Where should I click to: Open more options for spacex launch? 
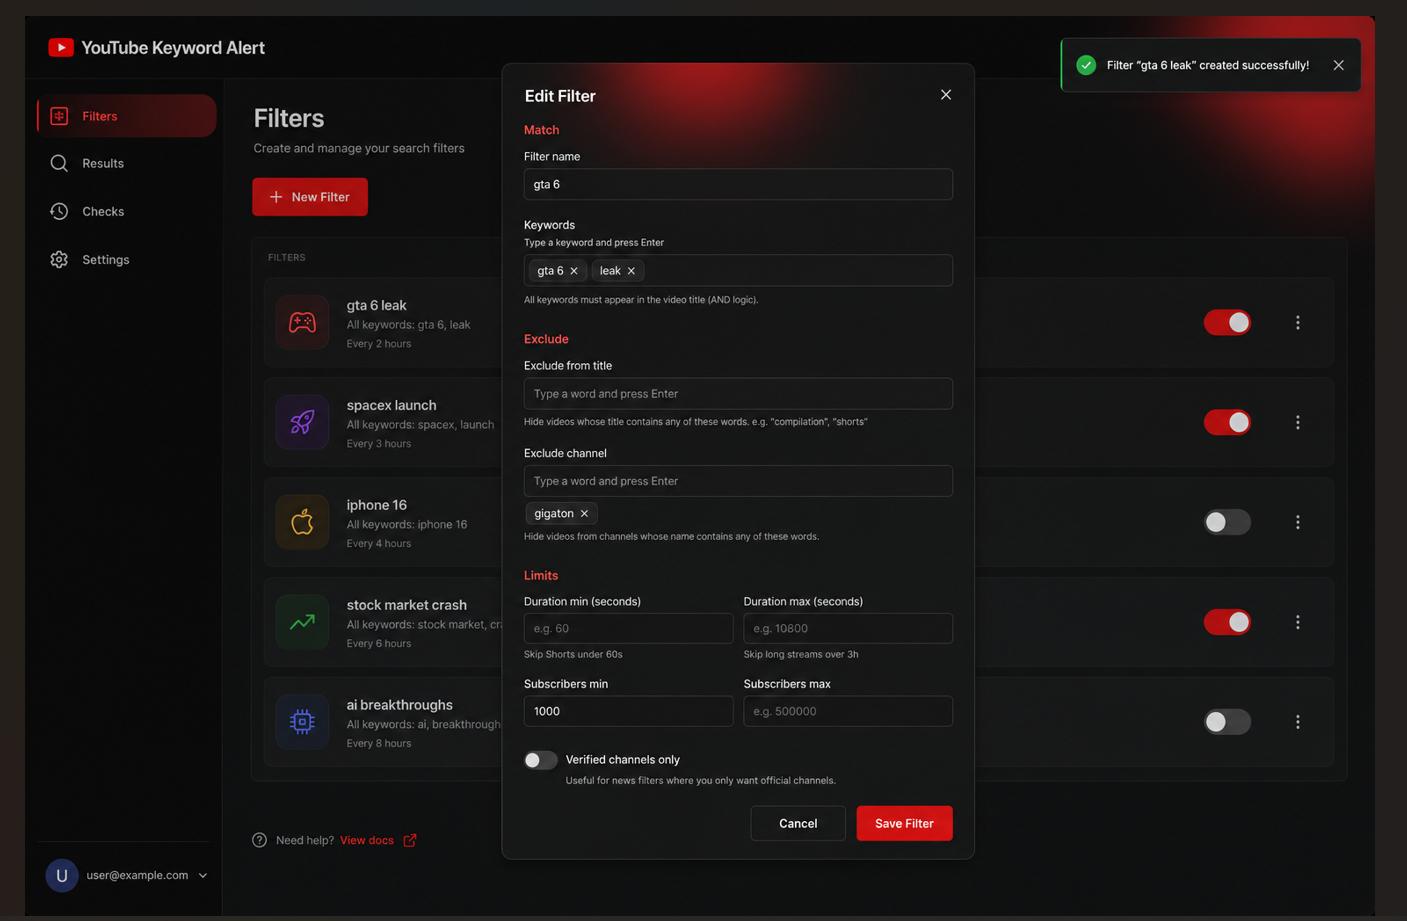[x=1298, y=422]
